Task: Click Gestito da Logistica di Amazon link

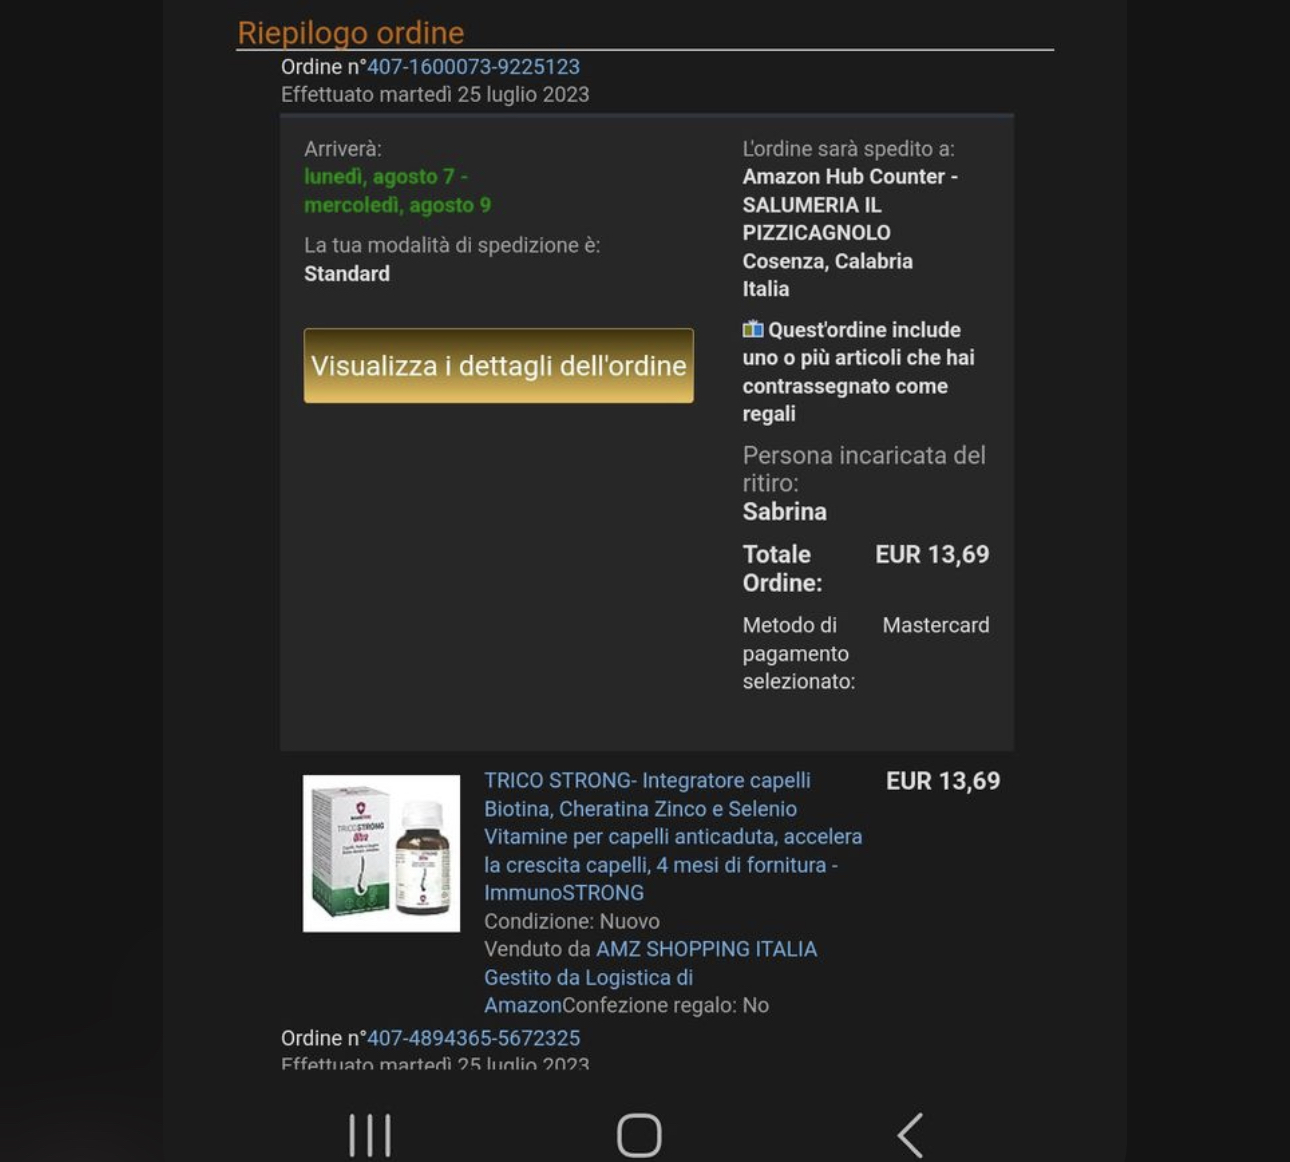Action: tap(588, 991)
